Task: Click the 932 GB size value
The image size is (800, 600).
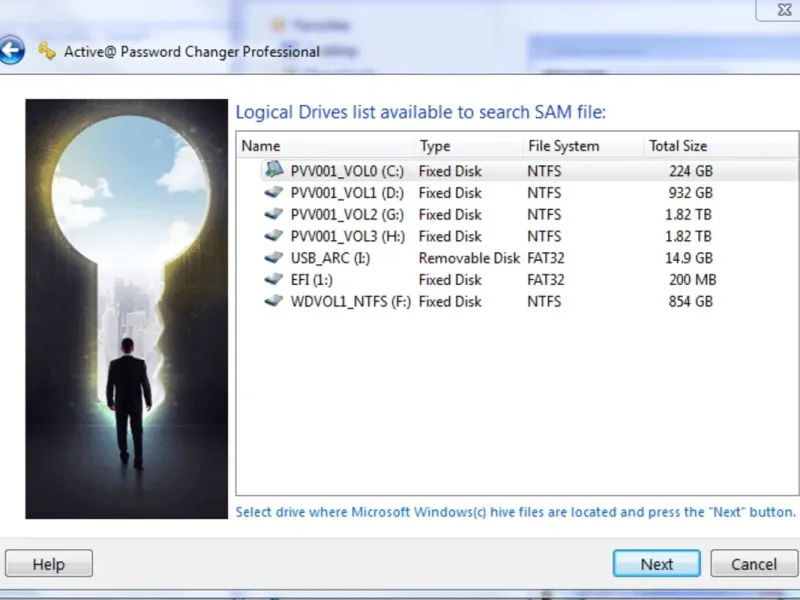Action: 691,193
